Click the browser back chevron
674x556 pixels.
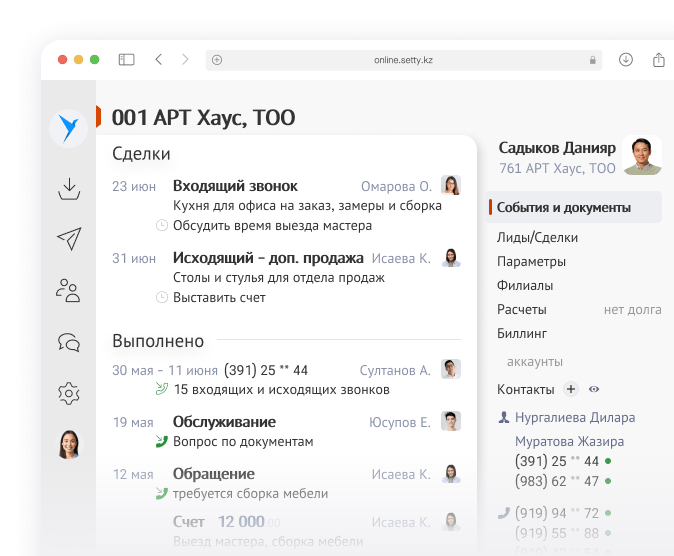158,60
